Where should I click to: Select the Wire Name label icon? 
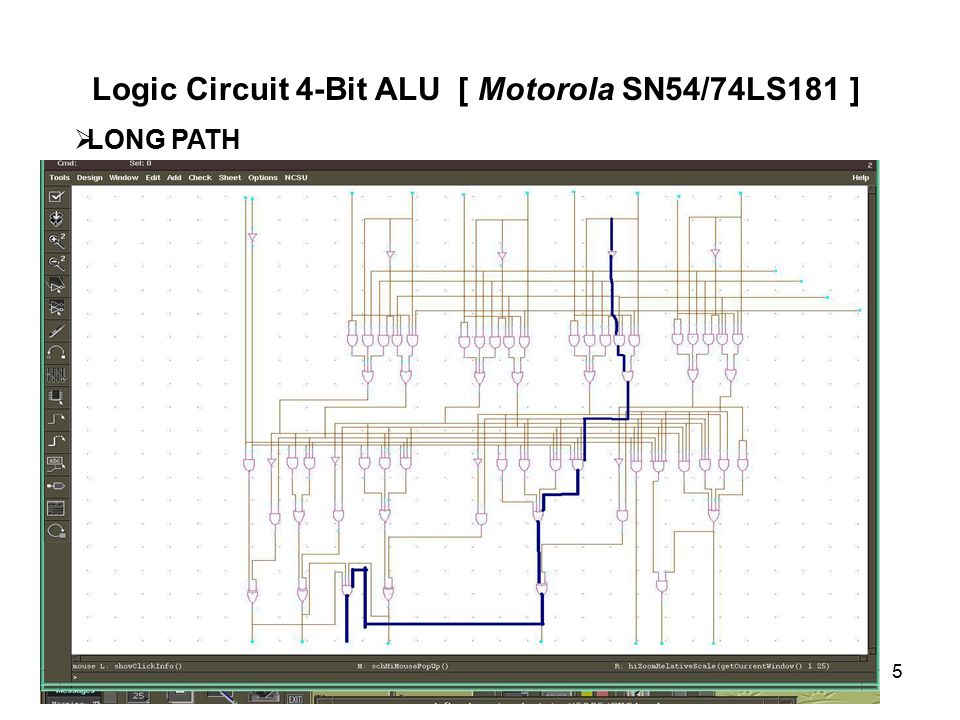56,464
